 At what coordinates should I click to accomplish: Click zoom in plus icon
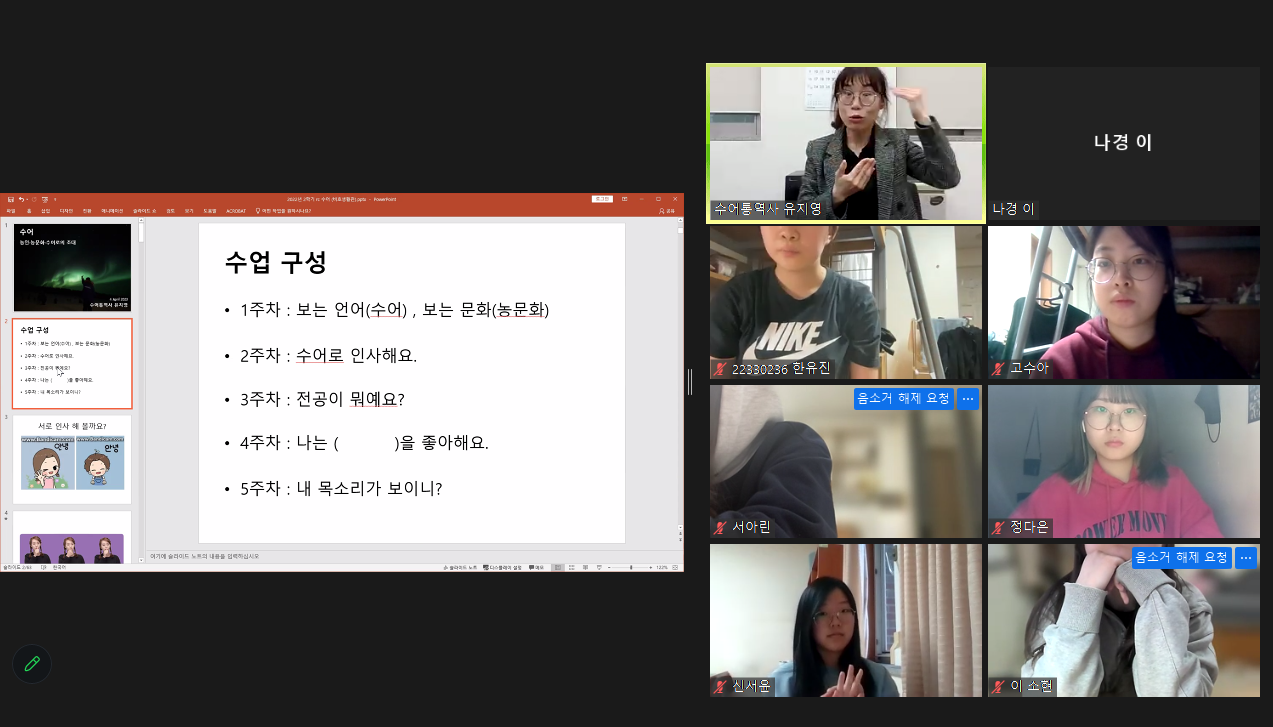click(x=650, y=567)
